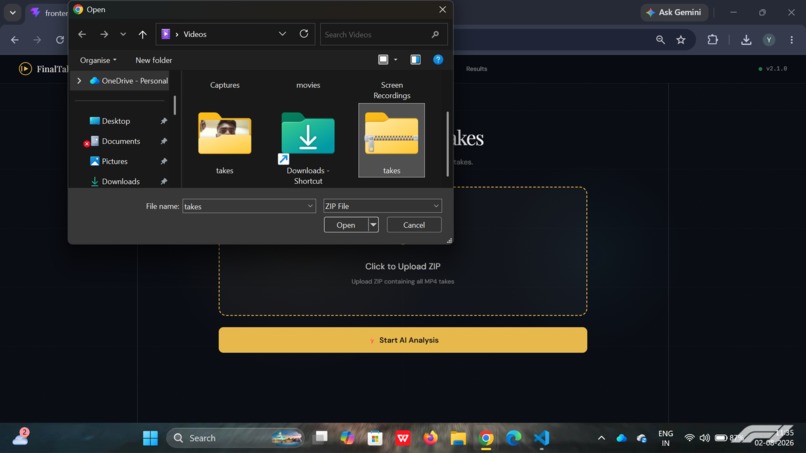Go forward in the Open dialog
The width and height of the screenshot is (806, 453).
point(104,34)
